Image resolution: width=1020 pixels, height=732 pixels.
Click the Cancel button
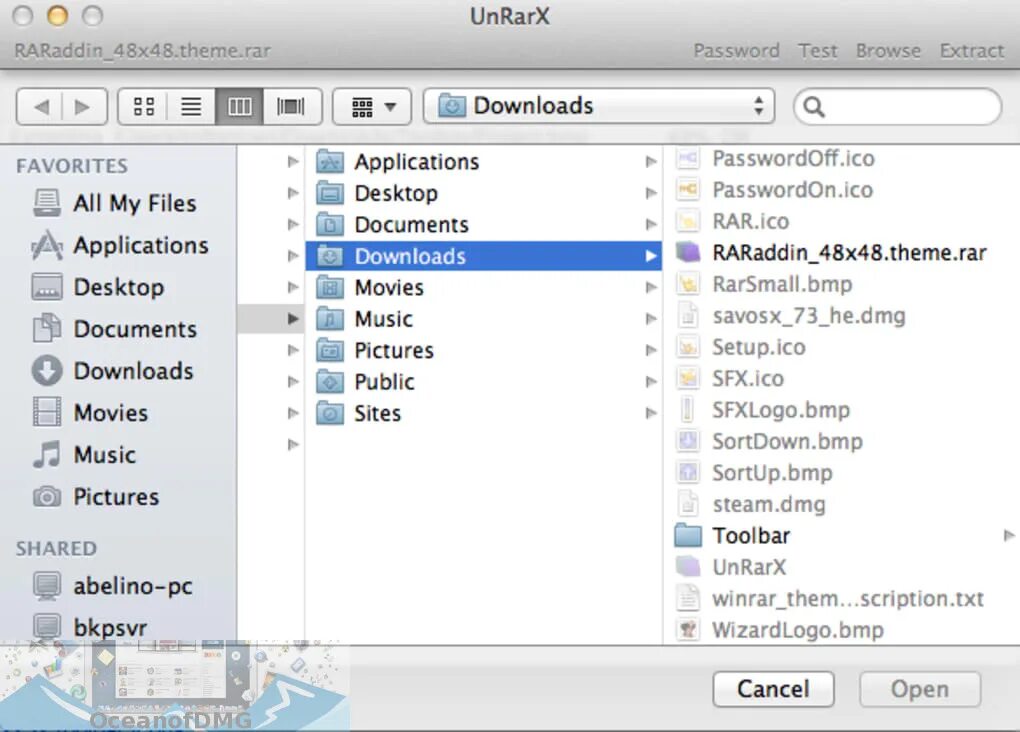773,689
